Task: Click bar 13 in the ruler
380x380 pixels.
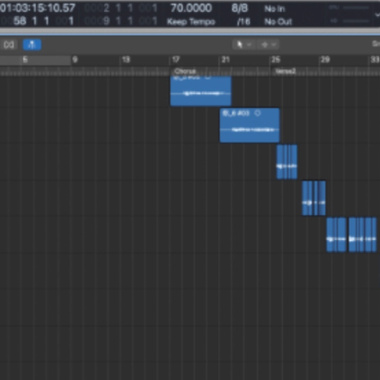Action: click(126, 60)
